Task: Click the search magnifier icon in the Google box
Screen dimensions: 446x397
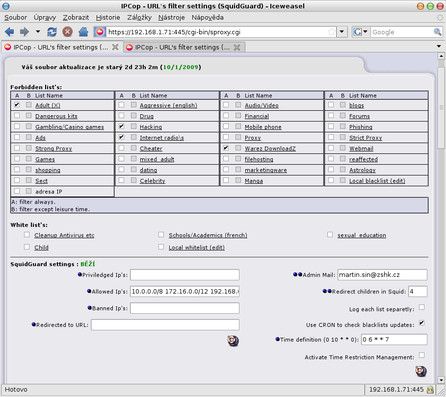Action: (437, 32)
